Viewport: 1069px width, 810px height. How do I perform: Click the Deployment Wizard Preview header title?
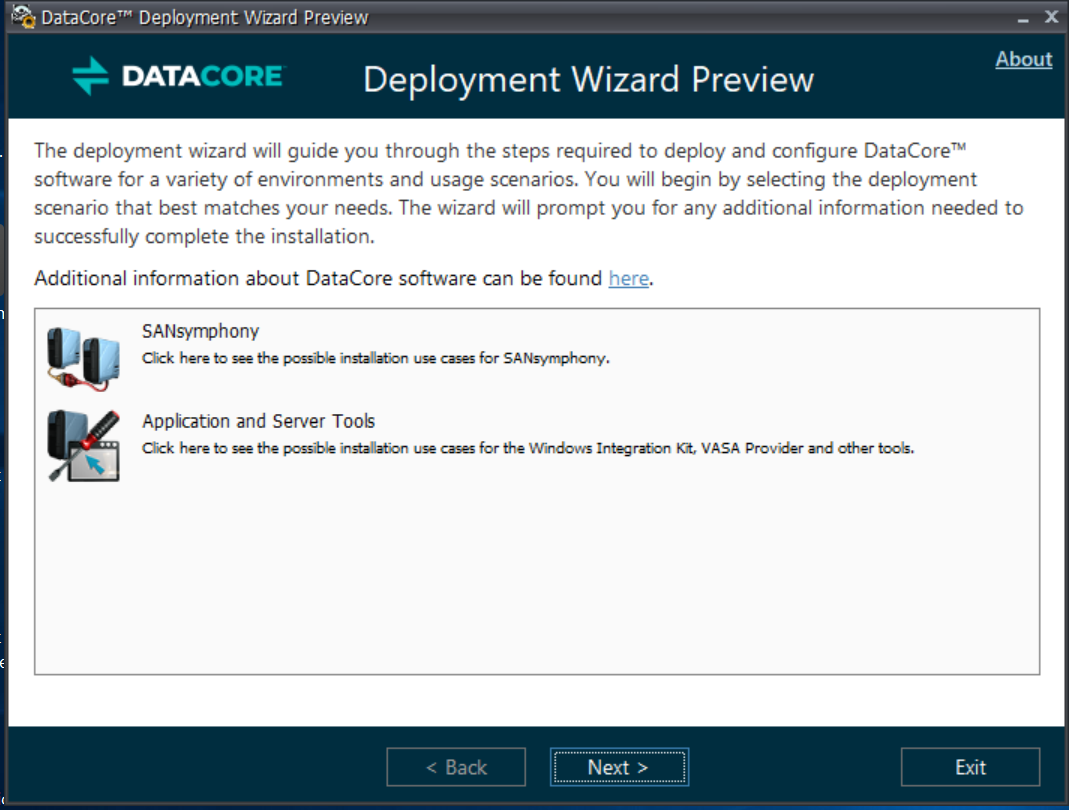click(x=588, y=80)
